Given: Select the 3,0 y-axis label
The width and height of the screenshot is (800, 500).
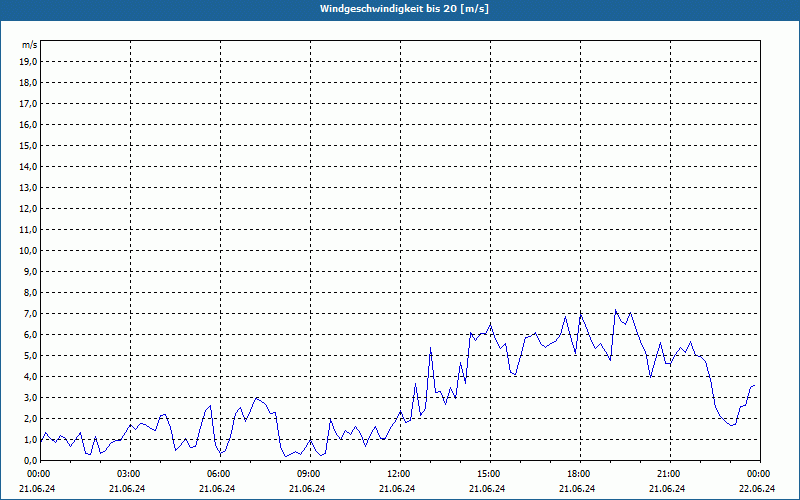Looking at the screenshot, I should pyautogui.click(x=30, y=397).
